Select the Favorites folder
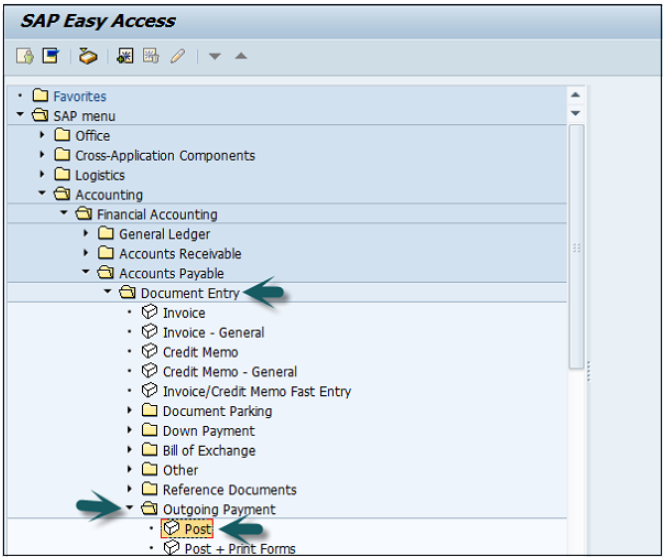668x560 pixels. [79, 97]
